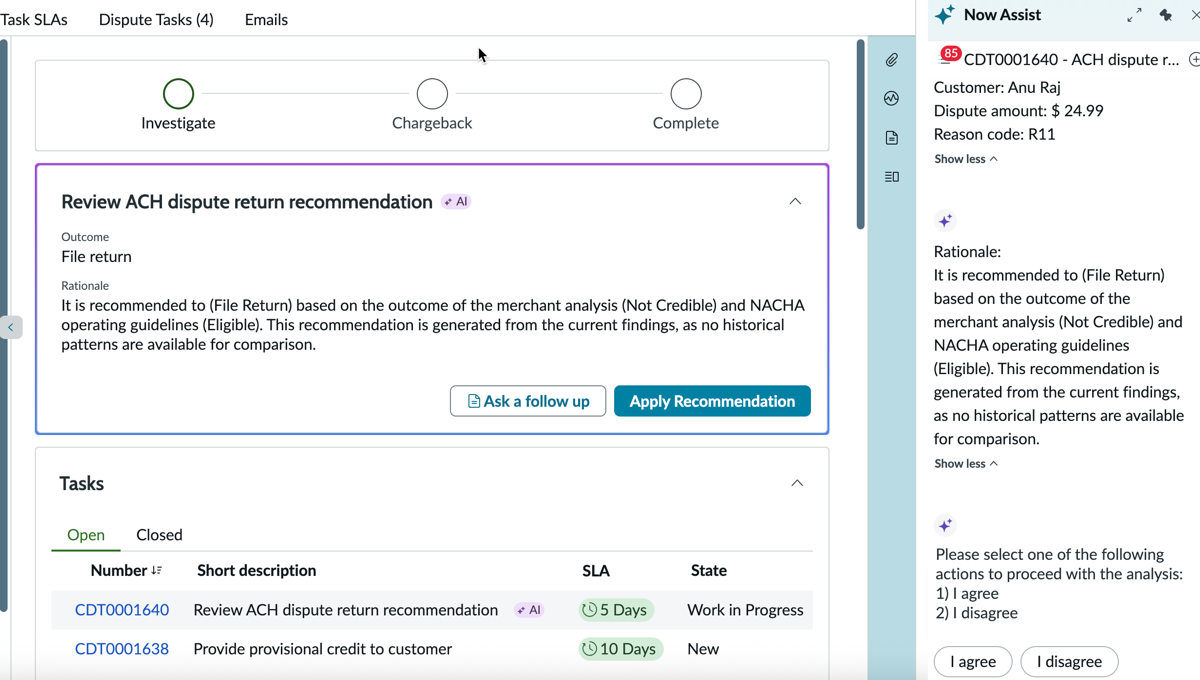
Task: Collapse rationale text with Show less
Action: (966, 463)
